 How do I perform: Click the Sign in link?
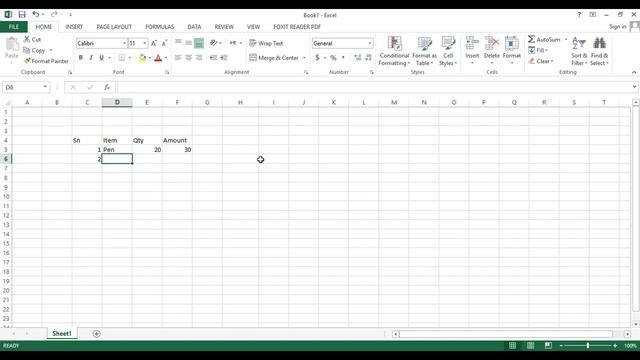pos(618,27)
